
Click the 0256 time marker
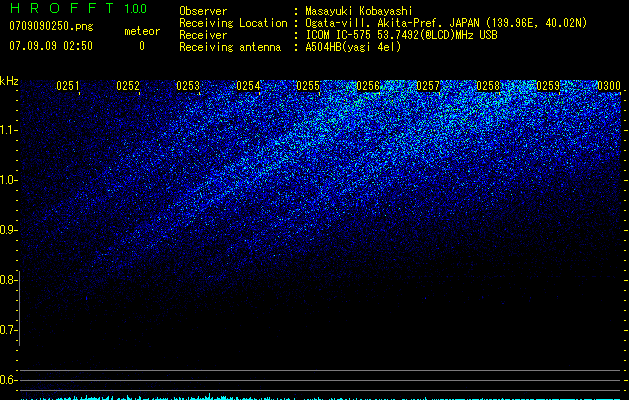click(x=368, y=86)
